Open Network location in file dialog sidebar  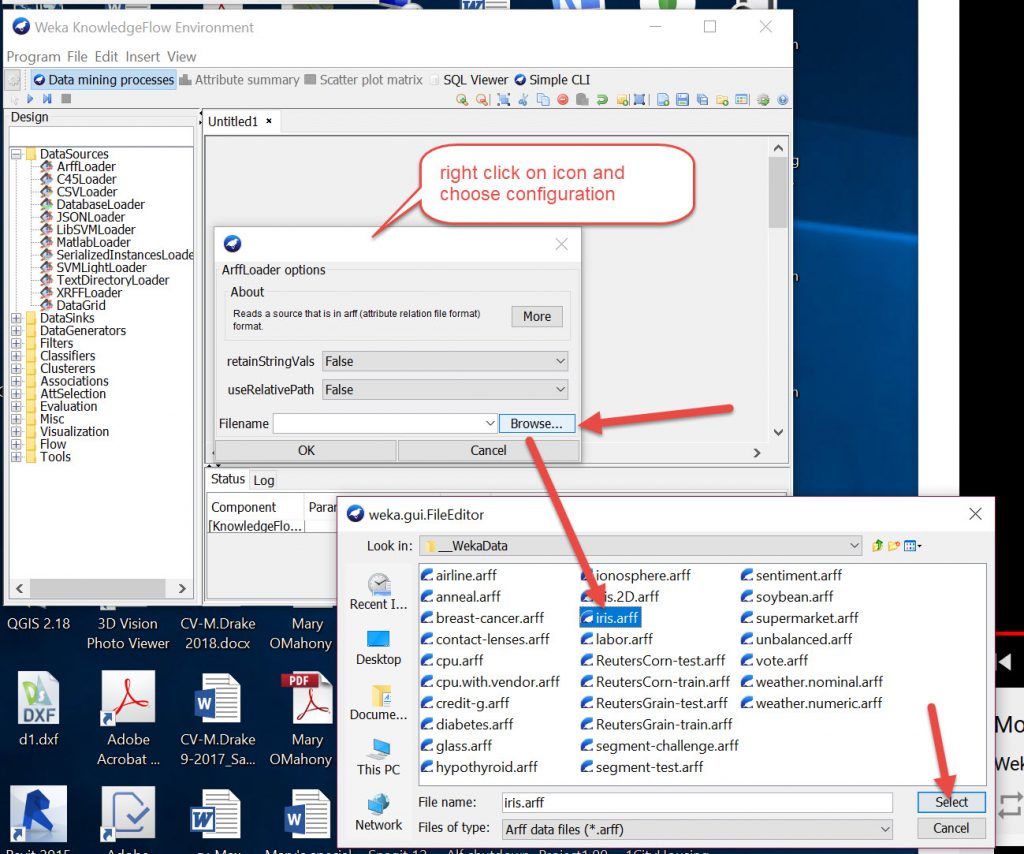[x=378, y=812]
